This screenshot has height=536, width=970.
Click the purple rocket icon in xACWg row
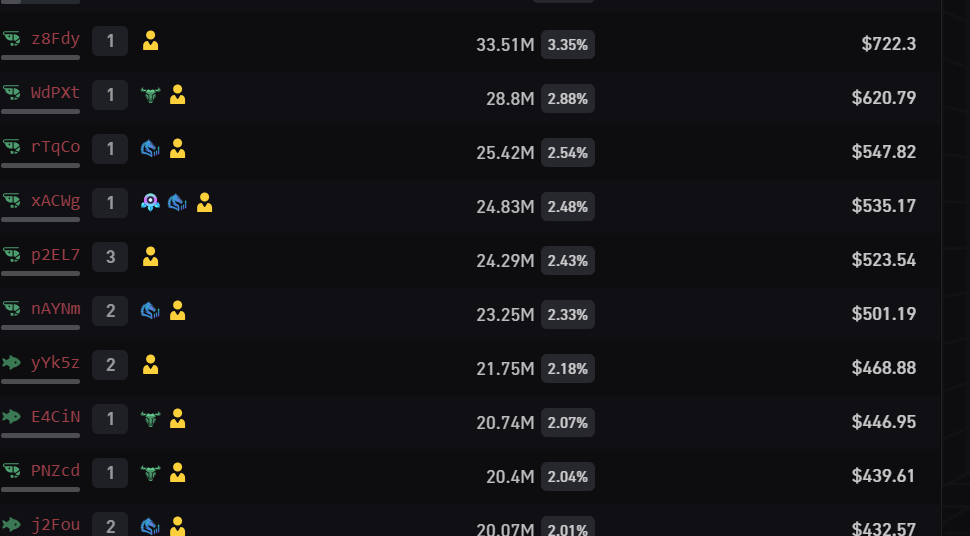[150, 202]
